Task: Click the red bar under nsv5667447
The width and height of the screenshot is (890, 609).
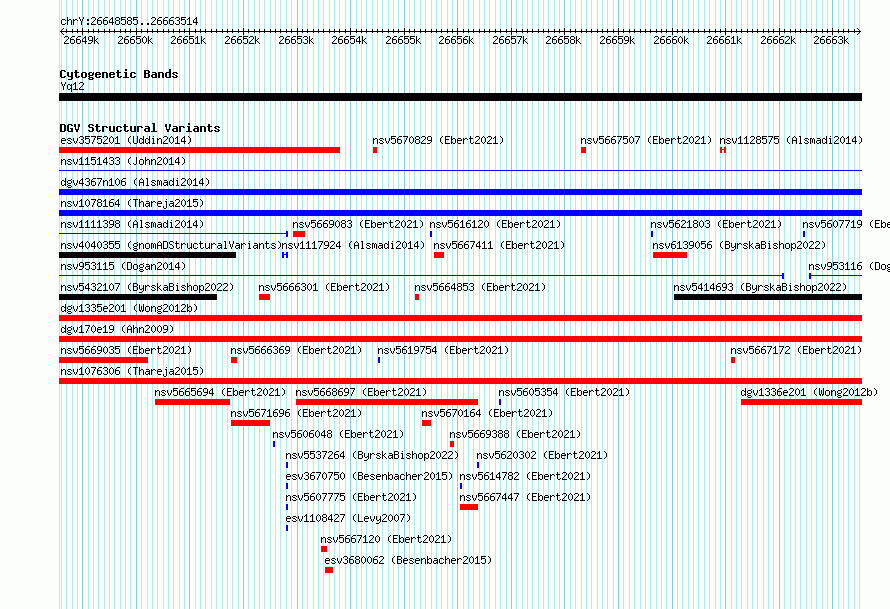Action: (469, 507)
